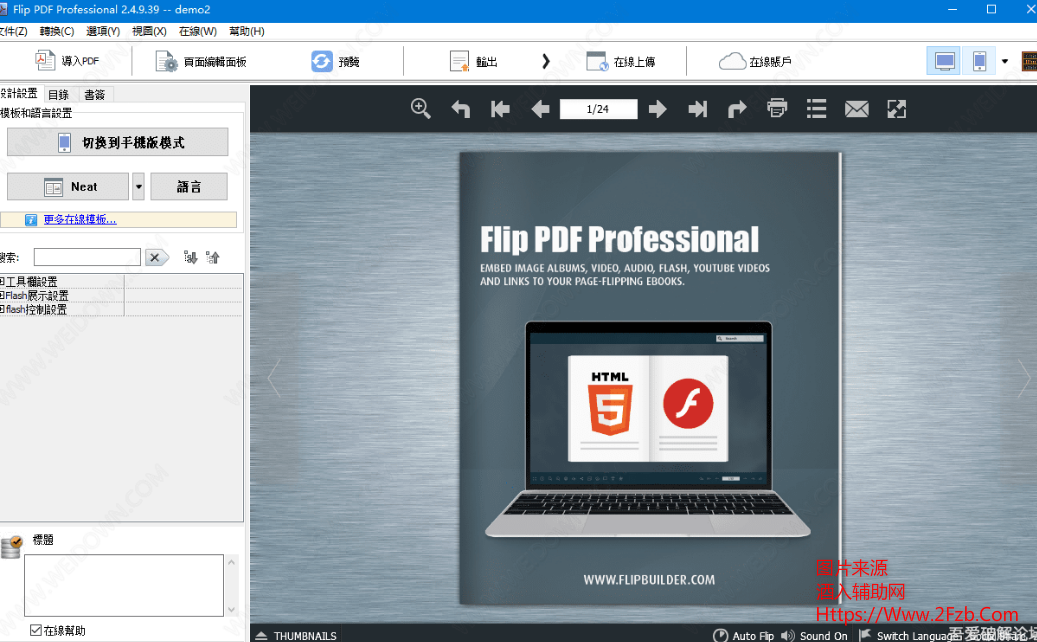The width and height of the screenshot is (1037, 642).
Task: Toggle the 在線幫助 checkbox
Action: point(36,631)
